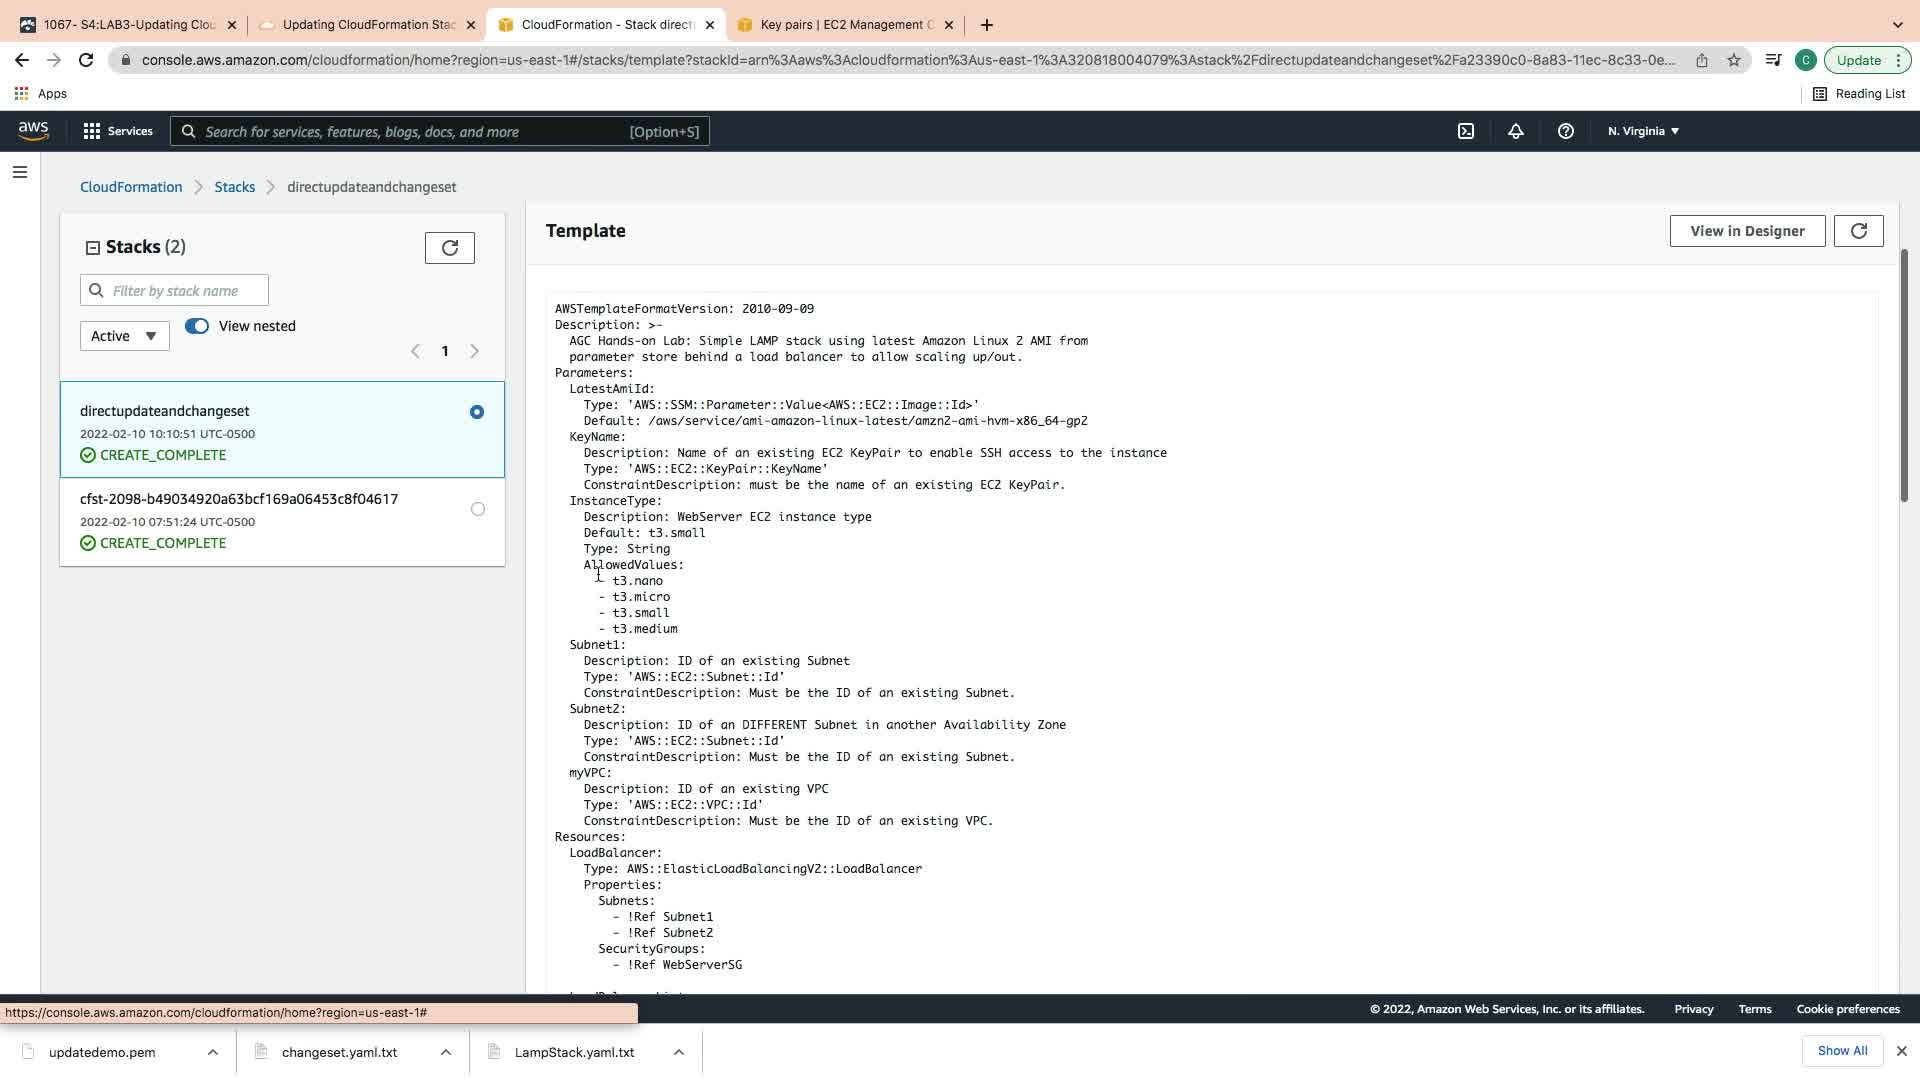Open the AWS help question-mark icon
Screen dimensions: 1920x1080
1565,131
